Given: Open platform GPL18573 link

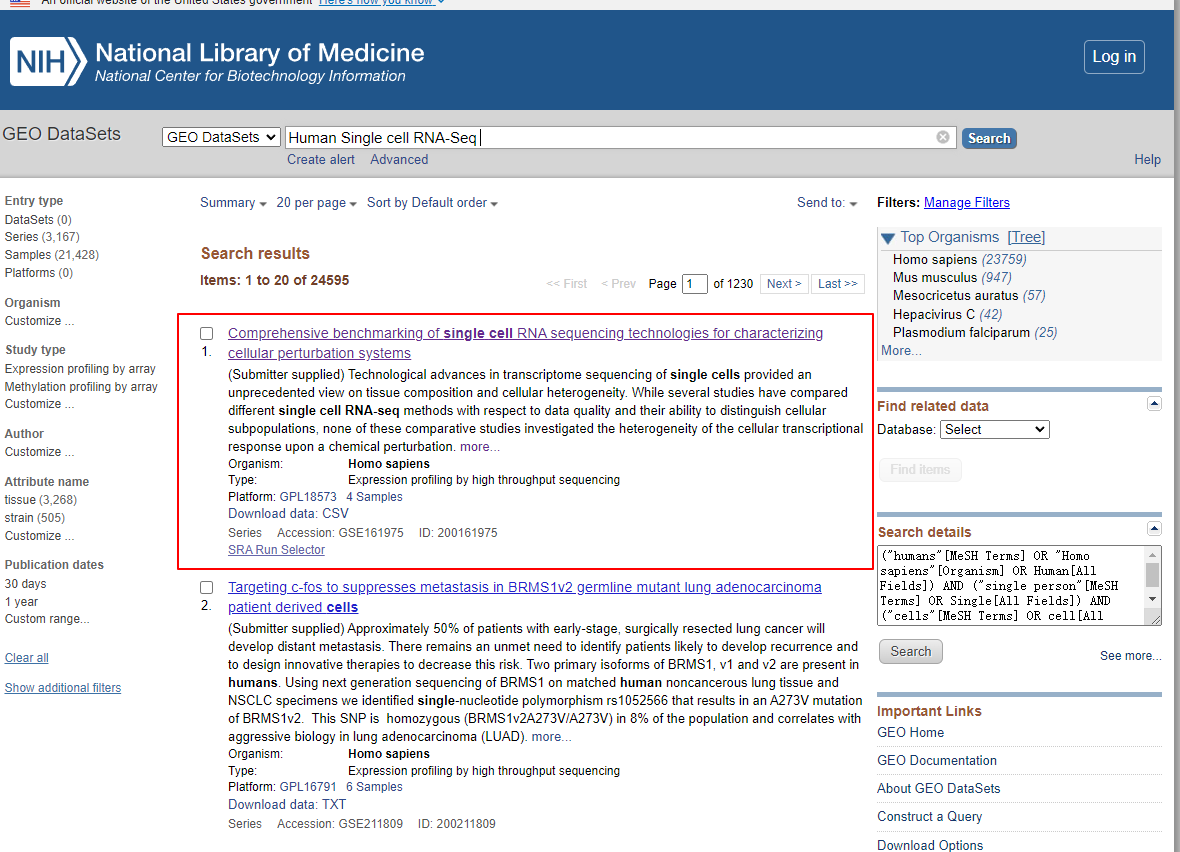Looking at the screenshot, I should [x=308, y=497].
